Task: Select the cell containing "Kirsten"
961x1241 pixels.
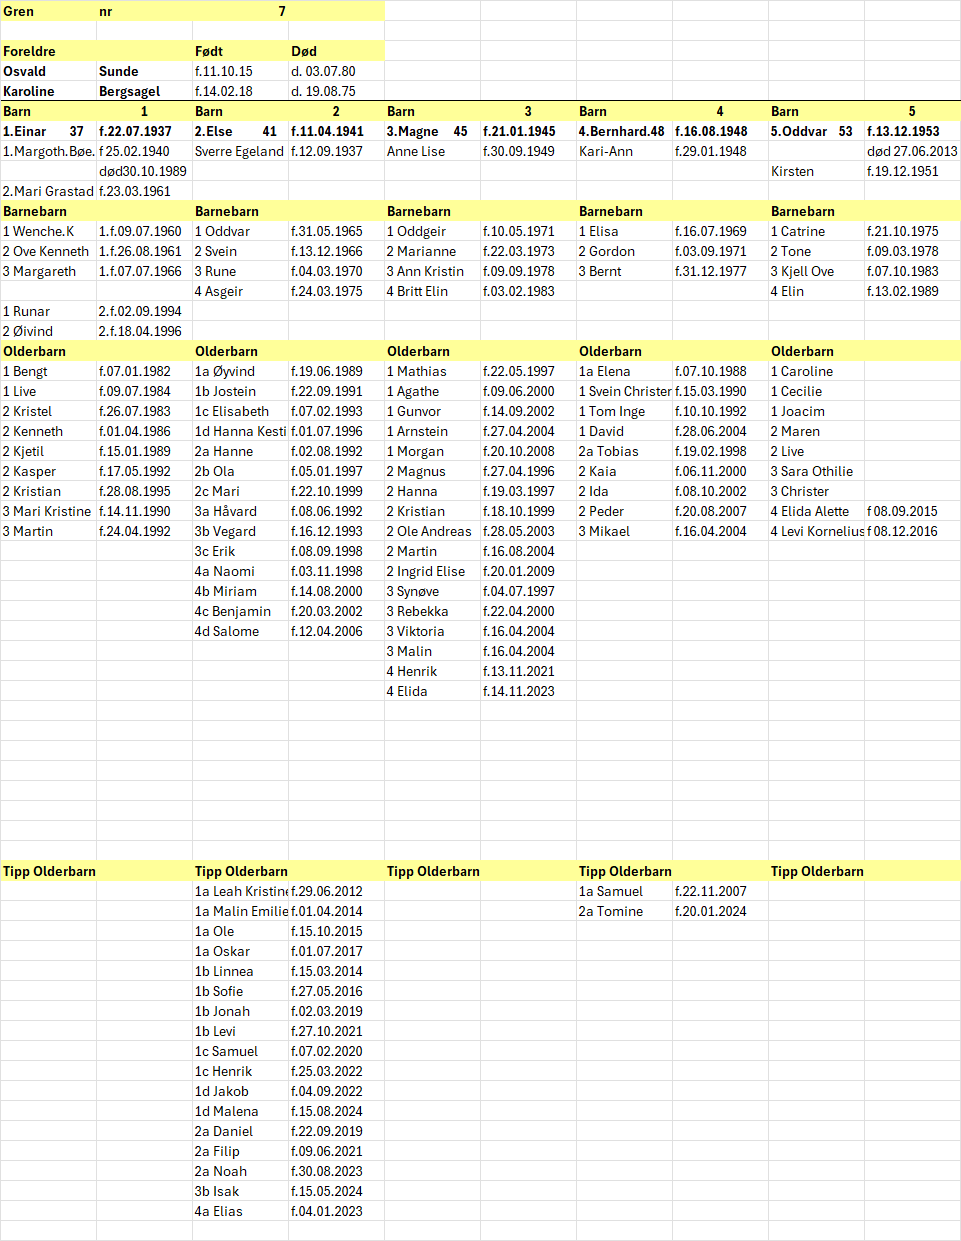Action: [x=816, y=171]
